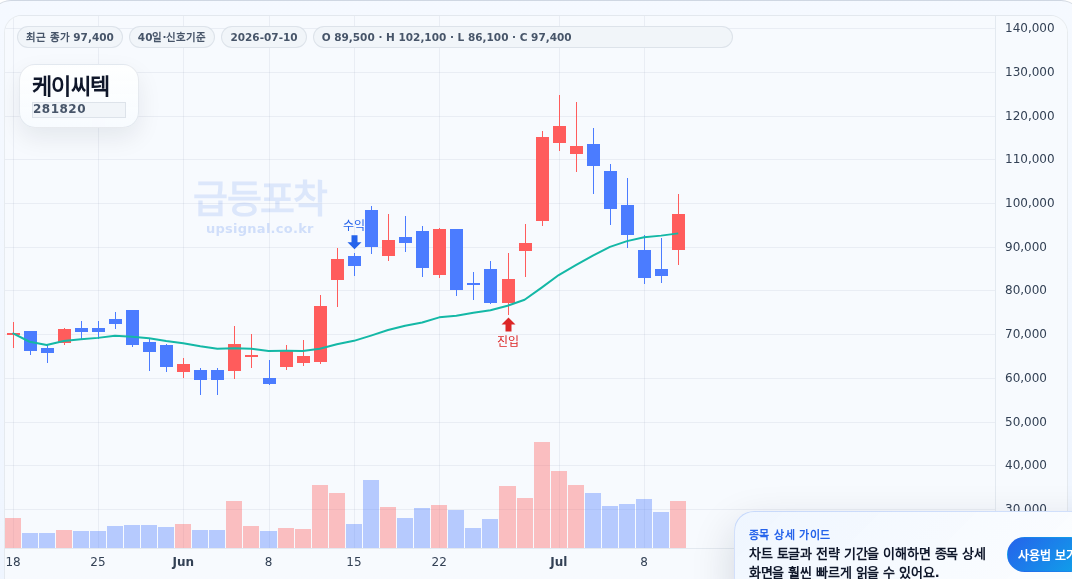Click the red 진입 arrow marker
Image resolution: width=1072 pixels, height=579 pixels.
tap(508, 325)
